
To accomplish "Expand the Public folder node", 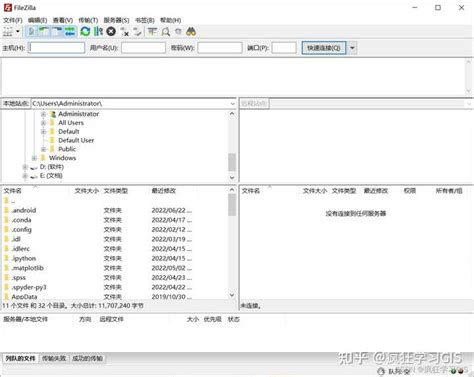I will [x=43, y=149].
